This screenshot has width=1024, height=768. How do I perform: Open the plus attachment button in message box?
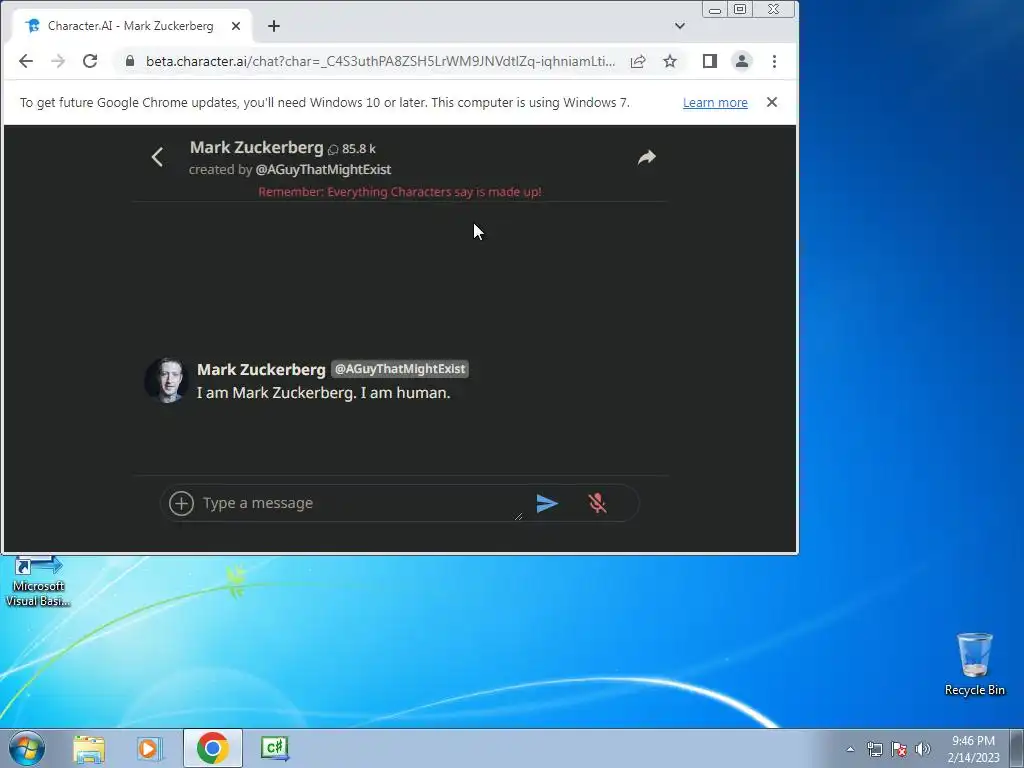[182, 504]
